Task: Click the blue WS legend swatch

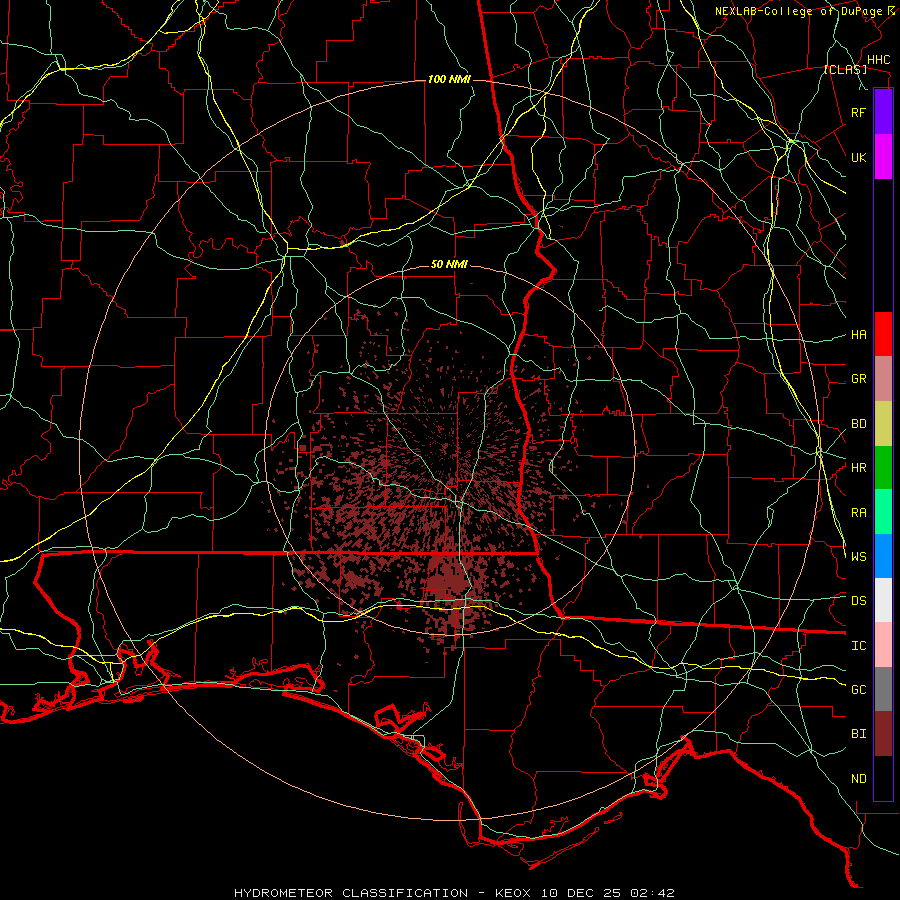Action: (x=883, y=556)
